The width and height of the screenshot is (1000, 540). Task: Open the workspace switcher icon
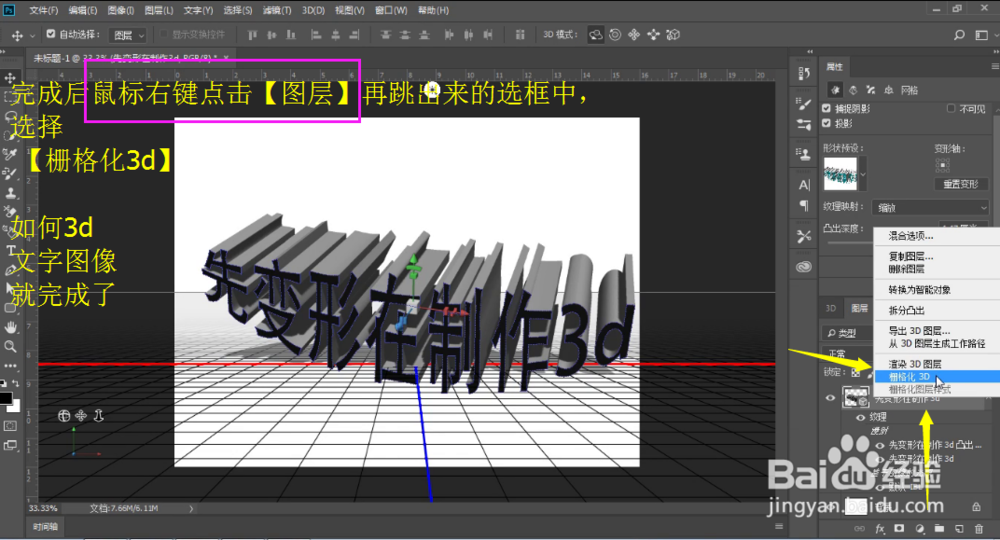[982, 35]
